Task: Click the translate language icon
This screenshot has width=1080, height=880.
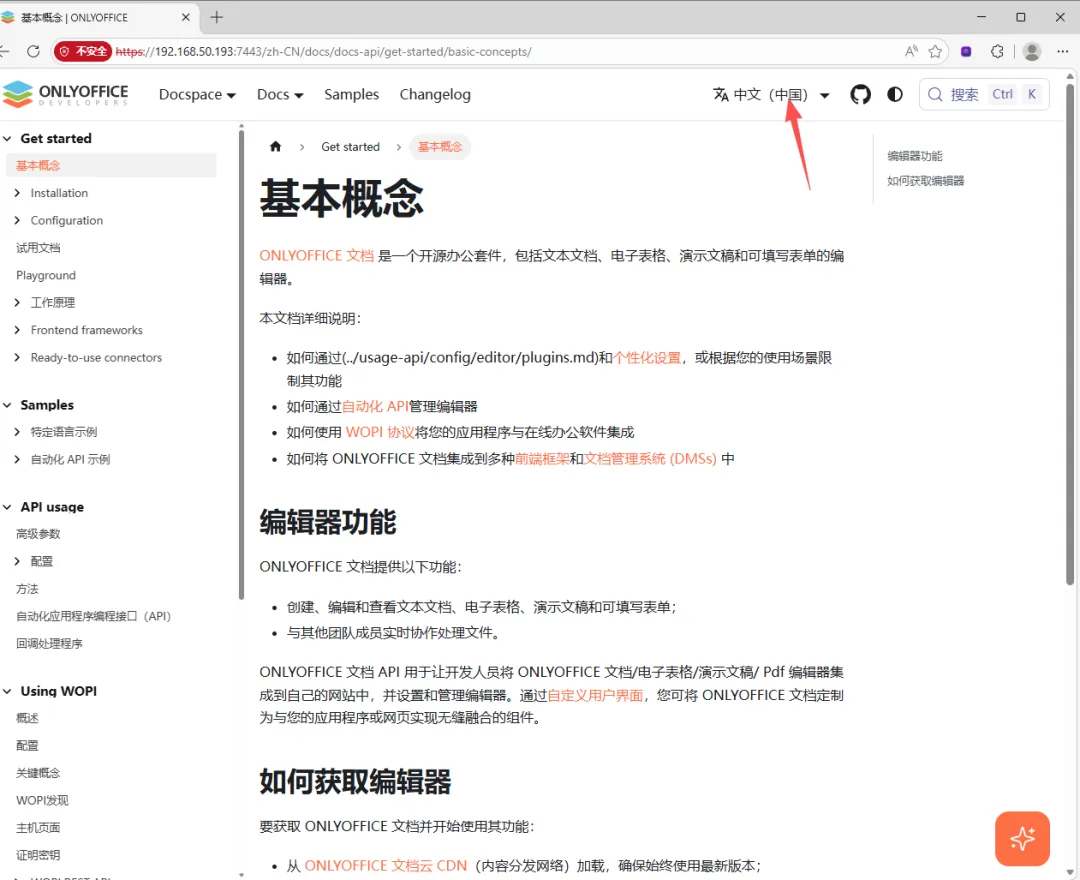Action: click(x=720, y=94)
